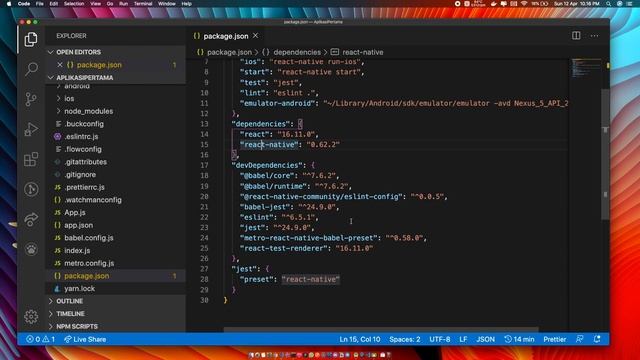This screenshot has height=360, width=640.
Task: Change end of line sequence LF
Action: pyautogui.click(x=463, y=339)
